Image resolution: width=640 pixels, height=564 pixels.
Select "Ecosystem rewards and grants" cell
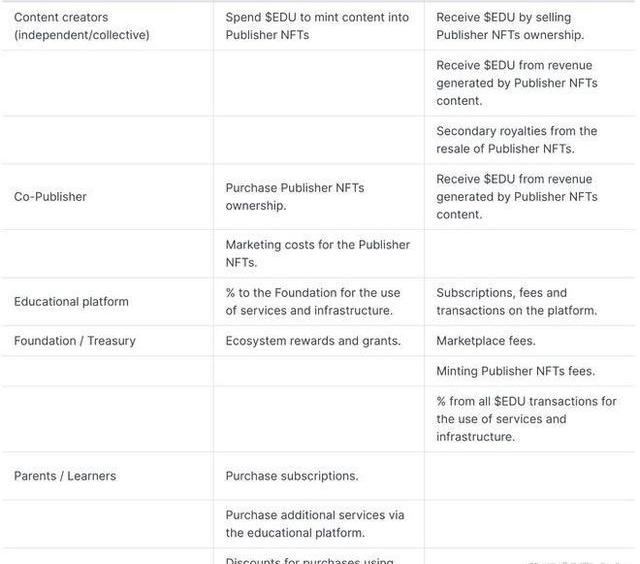pos(313,341)
